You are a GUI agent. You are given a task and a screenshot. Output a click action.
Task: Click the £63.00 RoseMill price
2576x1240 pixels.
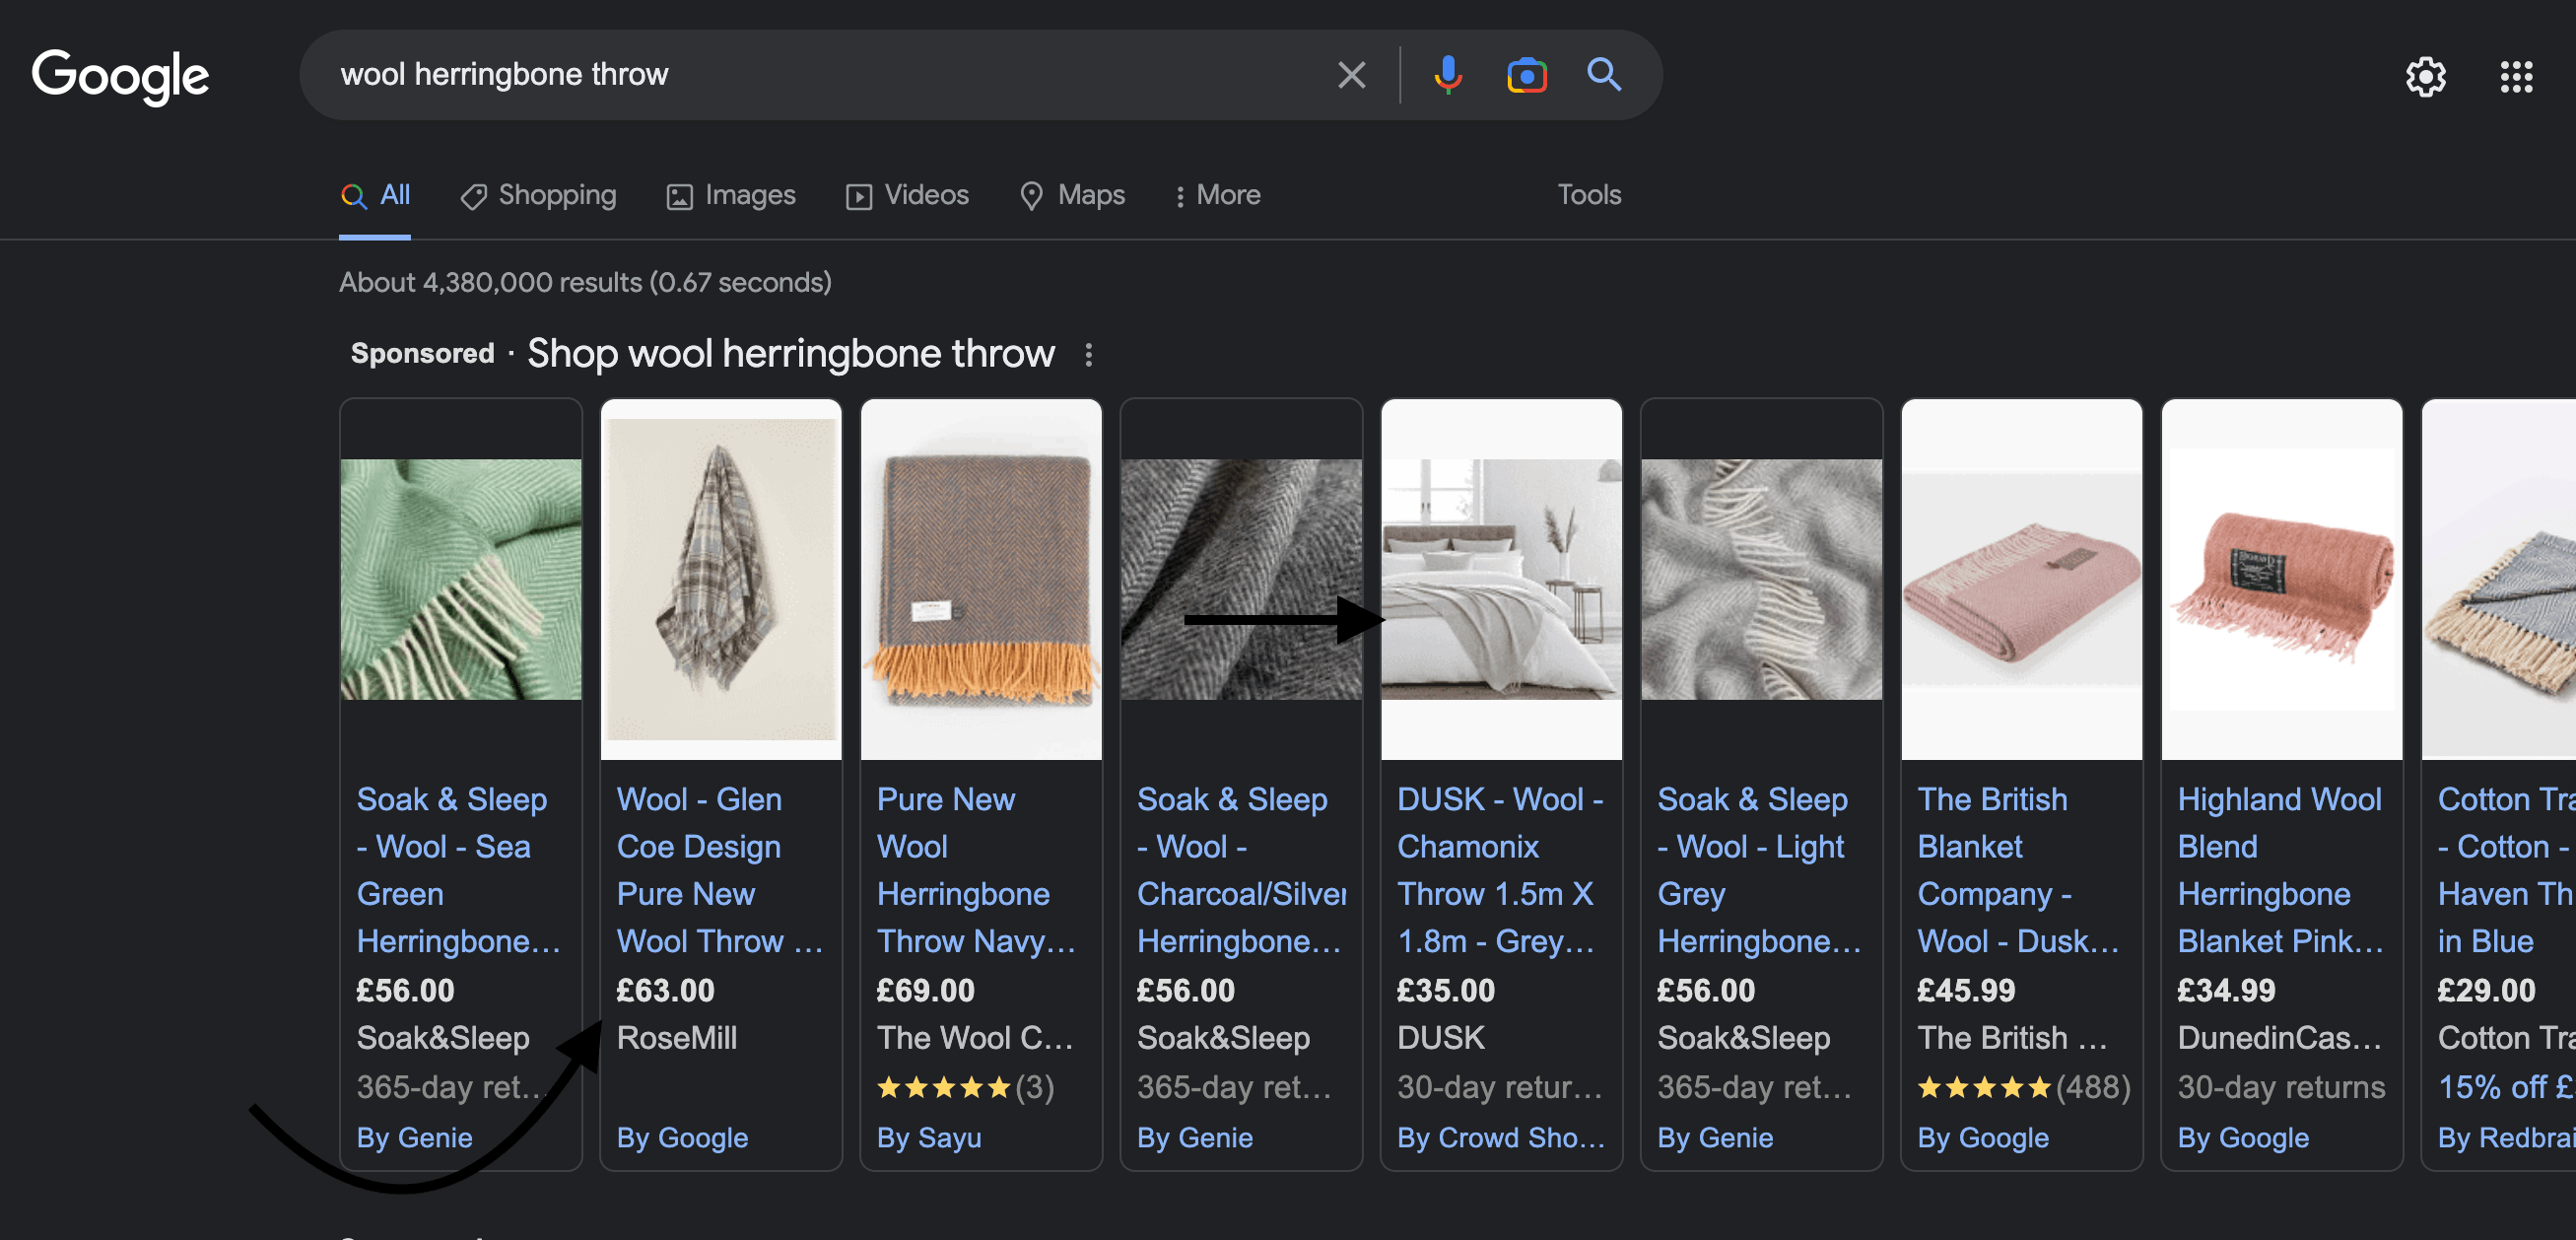[665, 990]
